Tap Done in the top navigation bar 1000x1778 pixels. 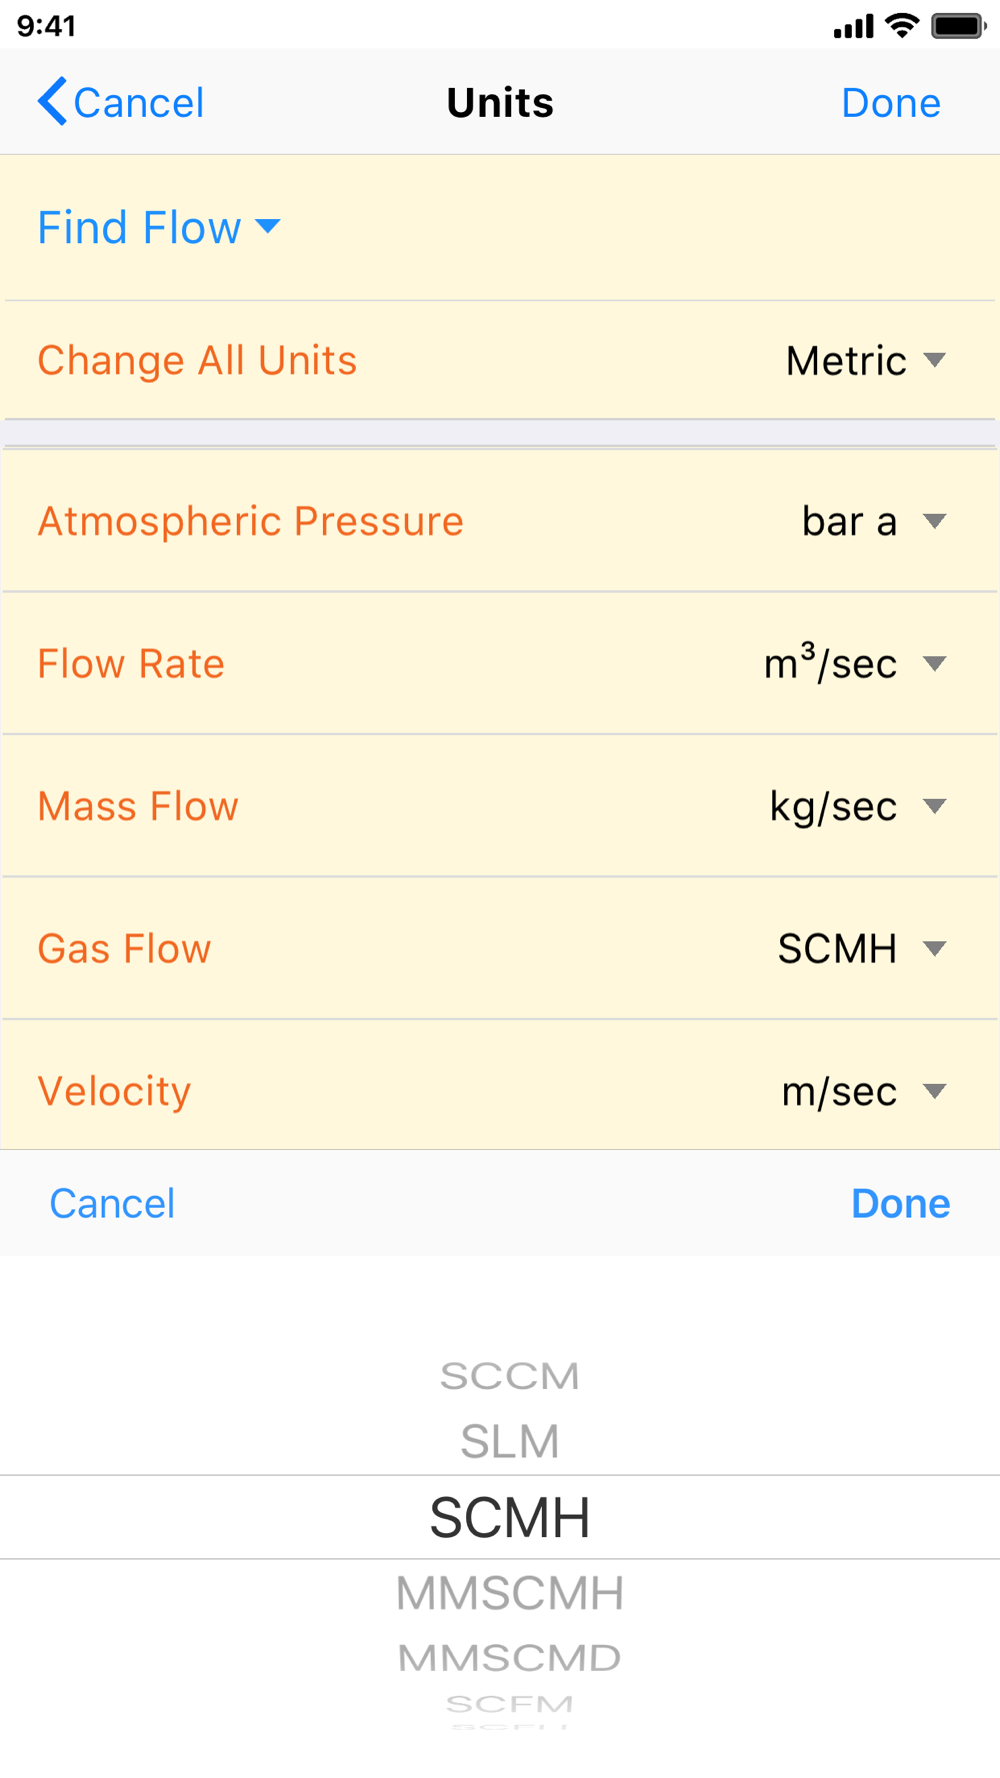pyautogui.click(x=891, y=103)
